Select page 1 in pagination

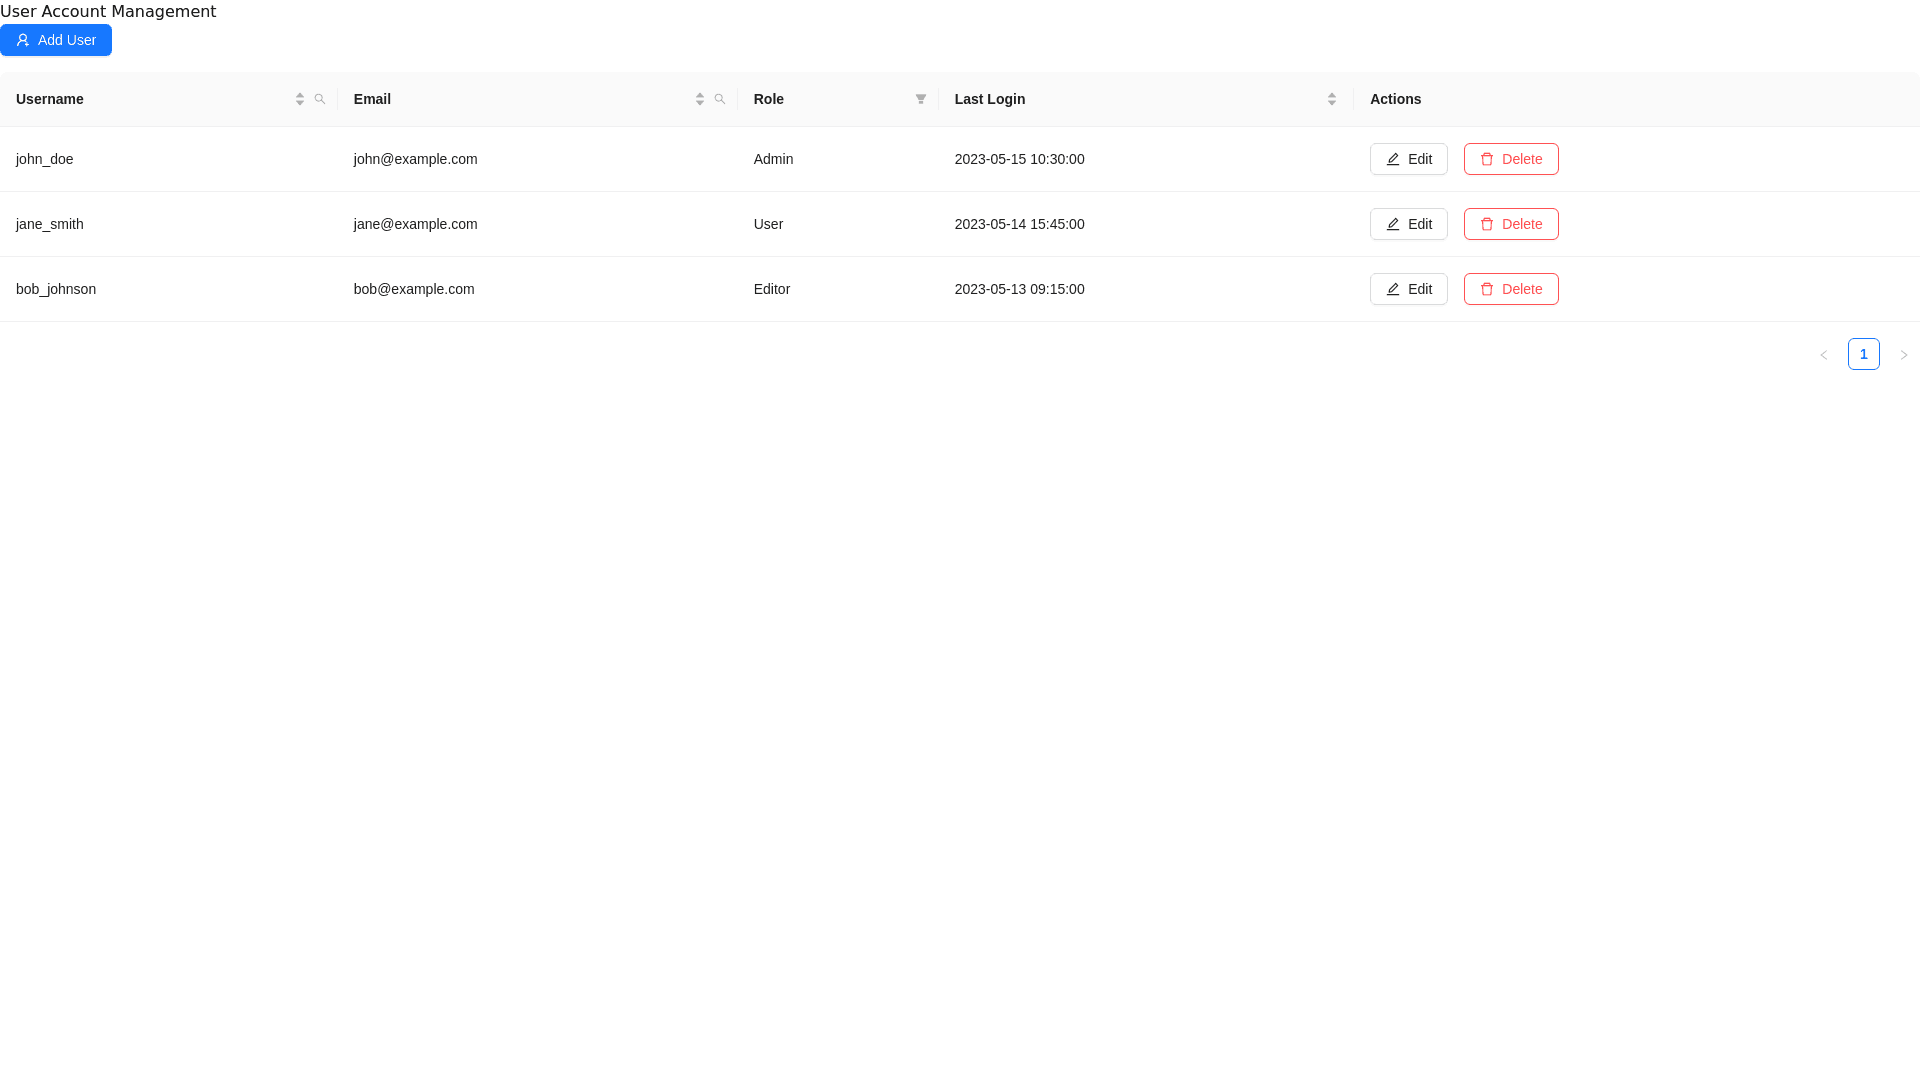click(x=1864, y=354)
